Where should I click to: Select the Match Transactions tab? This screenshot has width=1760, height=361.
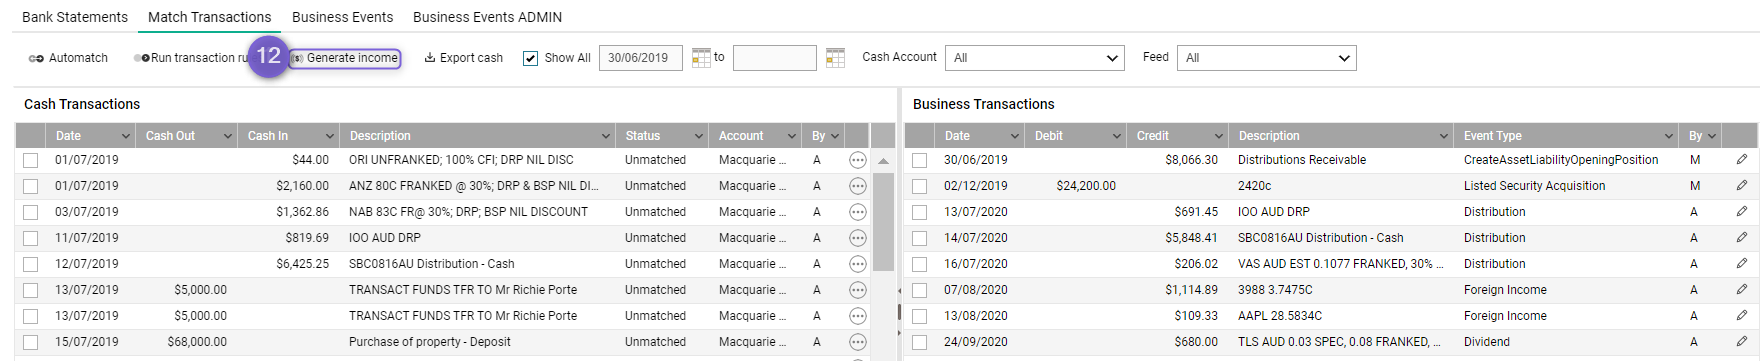point(210,17)
